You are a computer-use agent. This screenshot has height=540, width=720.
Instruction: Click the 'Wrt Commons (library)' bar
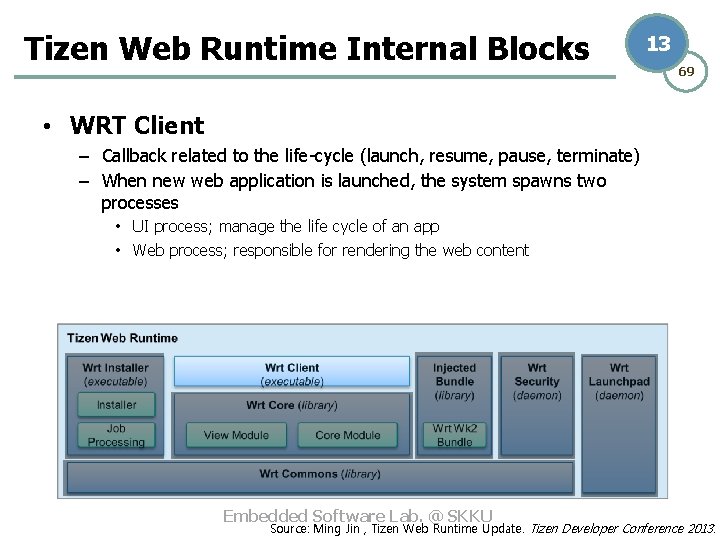click(320, 478)
